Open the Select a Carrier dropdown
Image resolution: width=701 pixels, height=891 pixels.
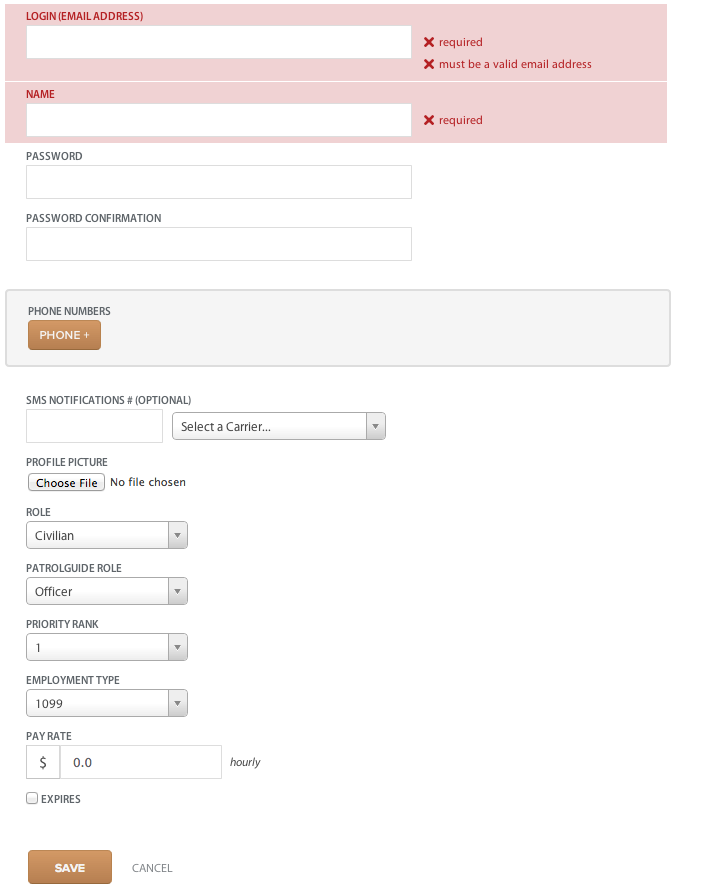[x=279, y=426]
